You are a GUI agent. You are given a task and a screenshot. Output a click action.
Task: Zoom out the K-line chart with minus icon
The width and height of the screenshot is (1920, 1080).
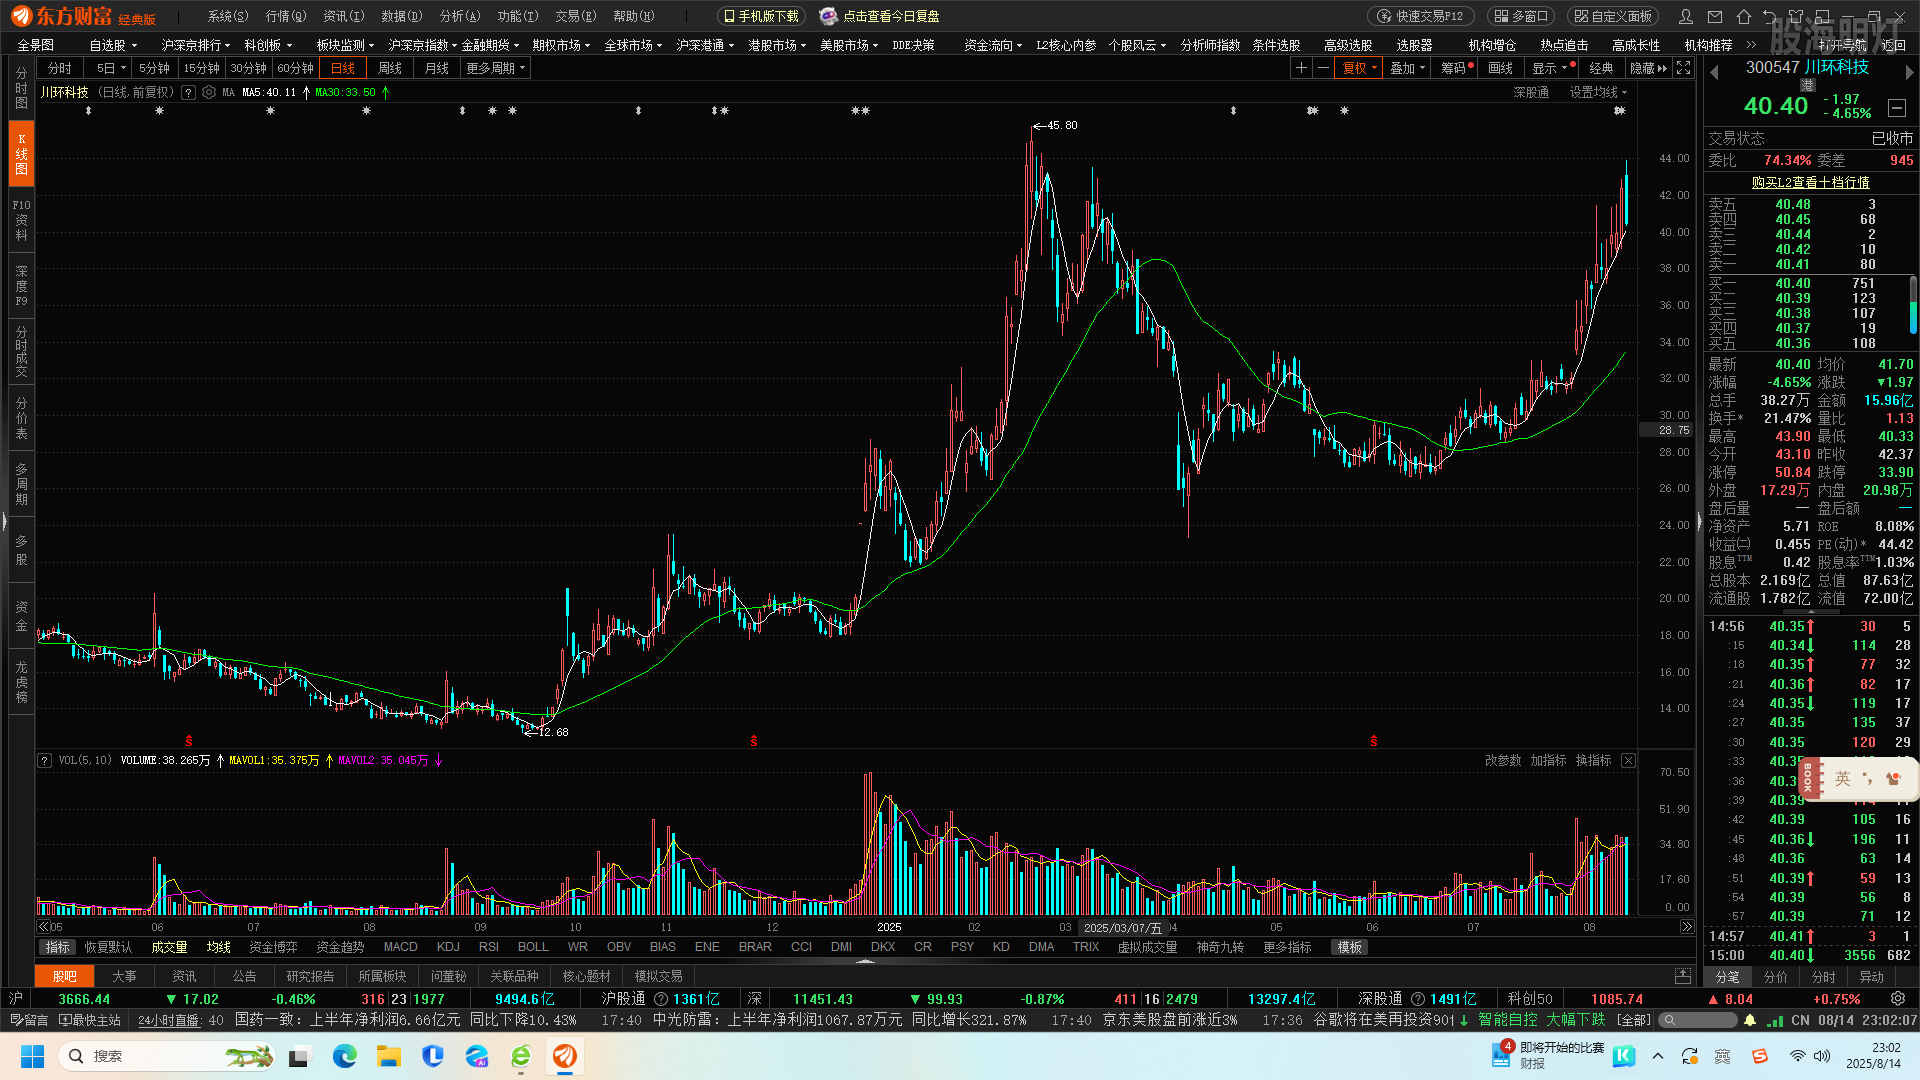point(1323,68)
